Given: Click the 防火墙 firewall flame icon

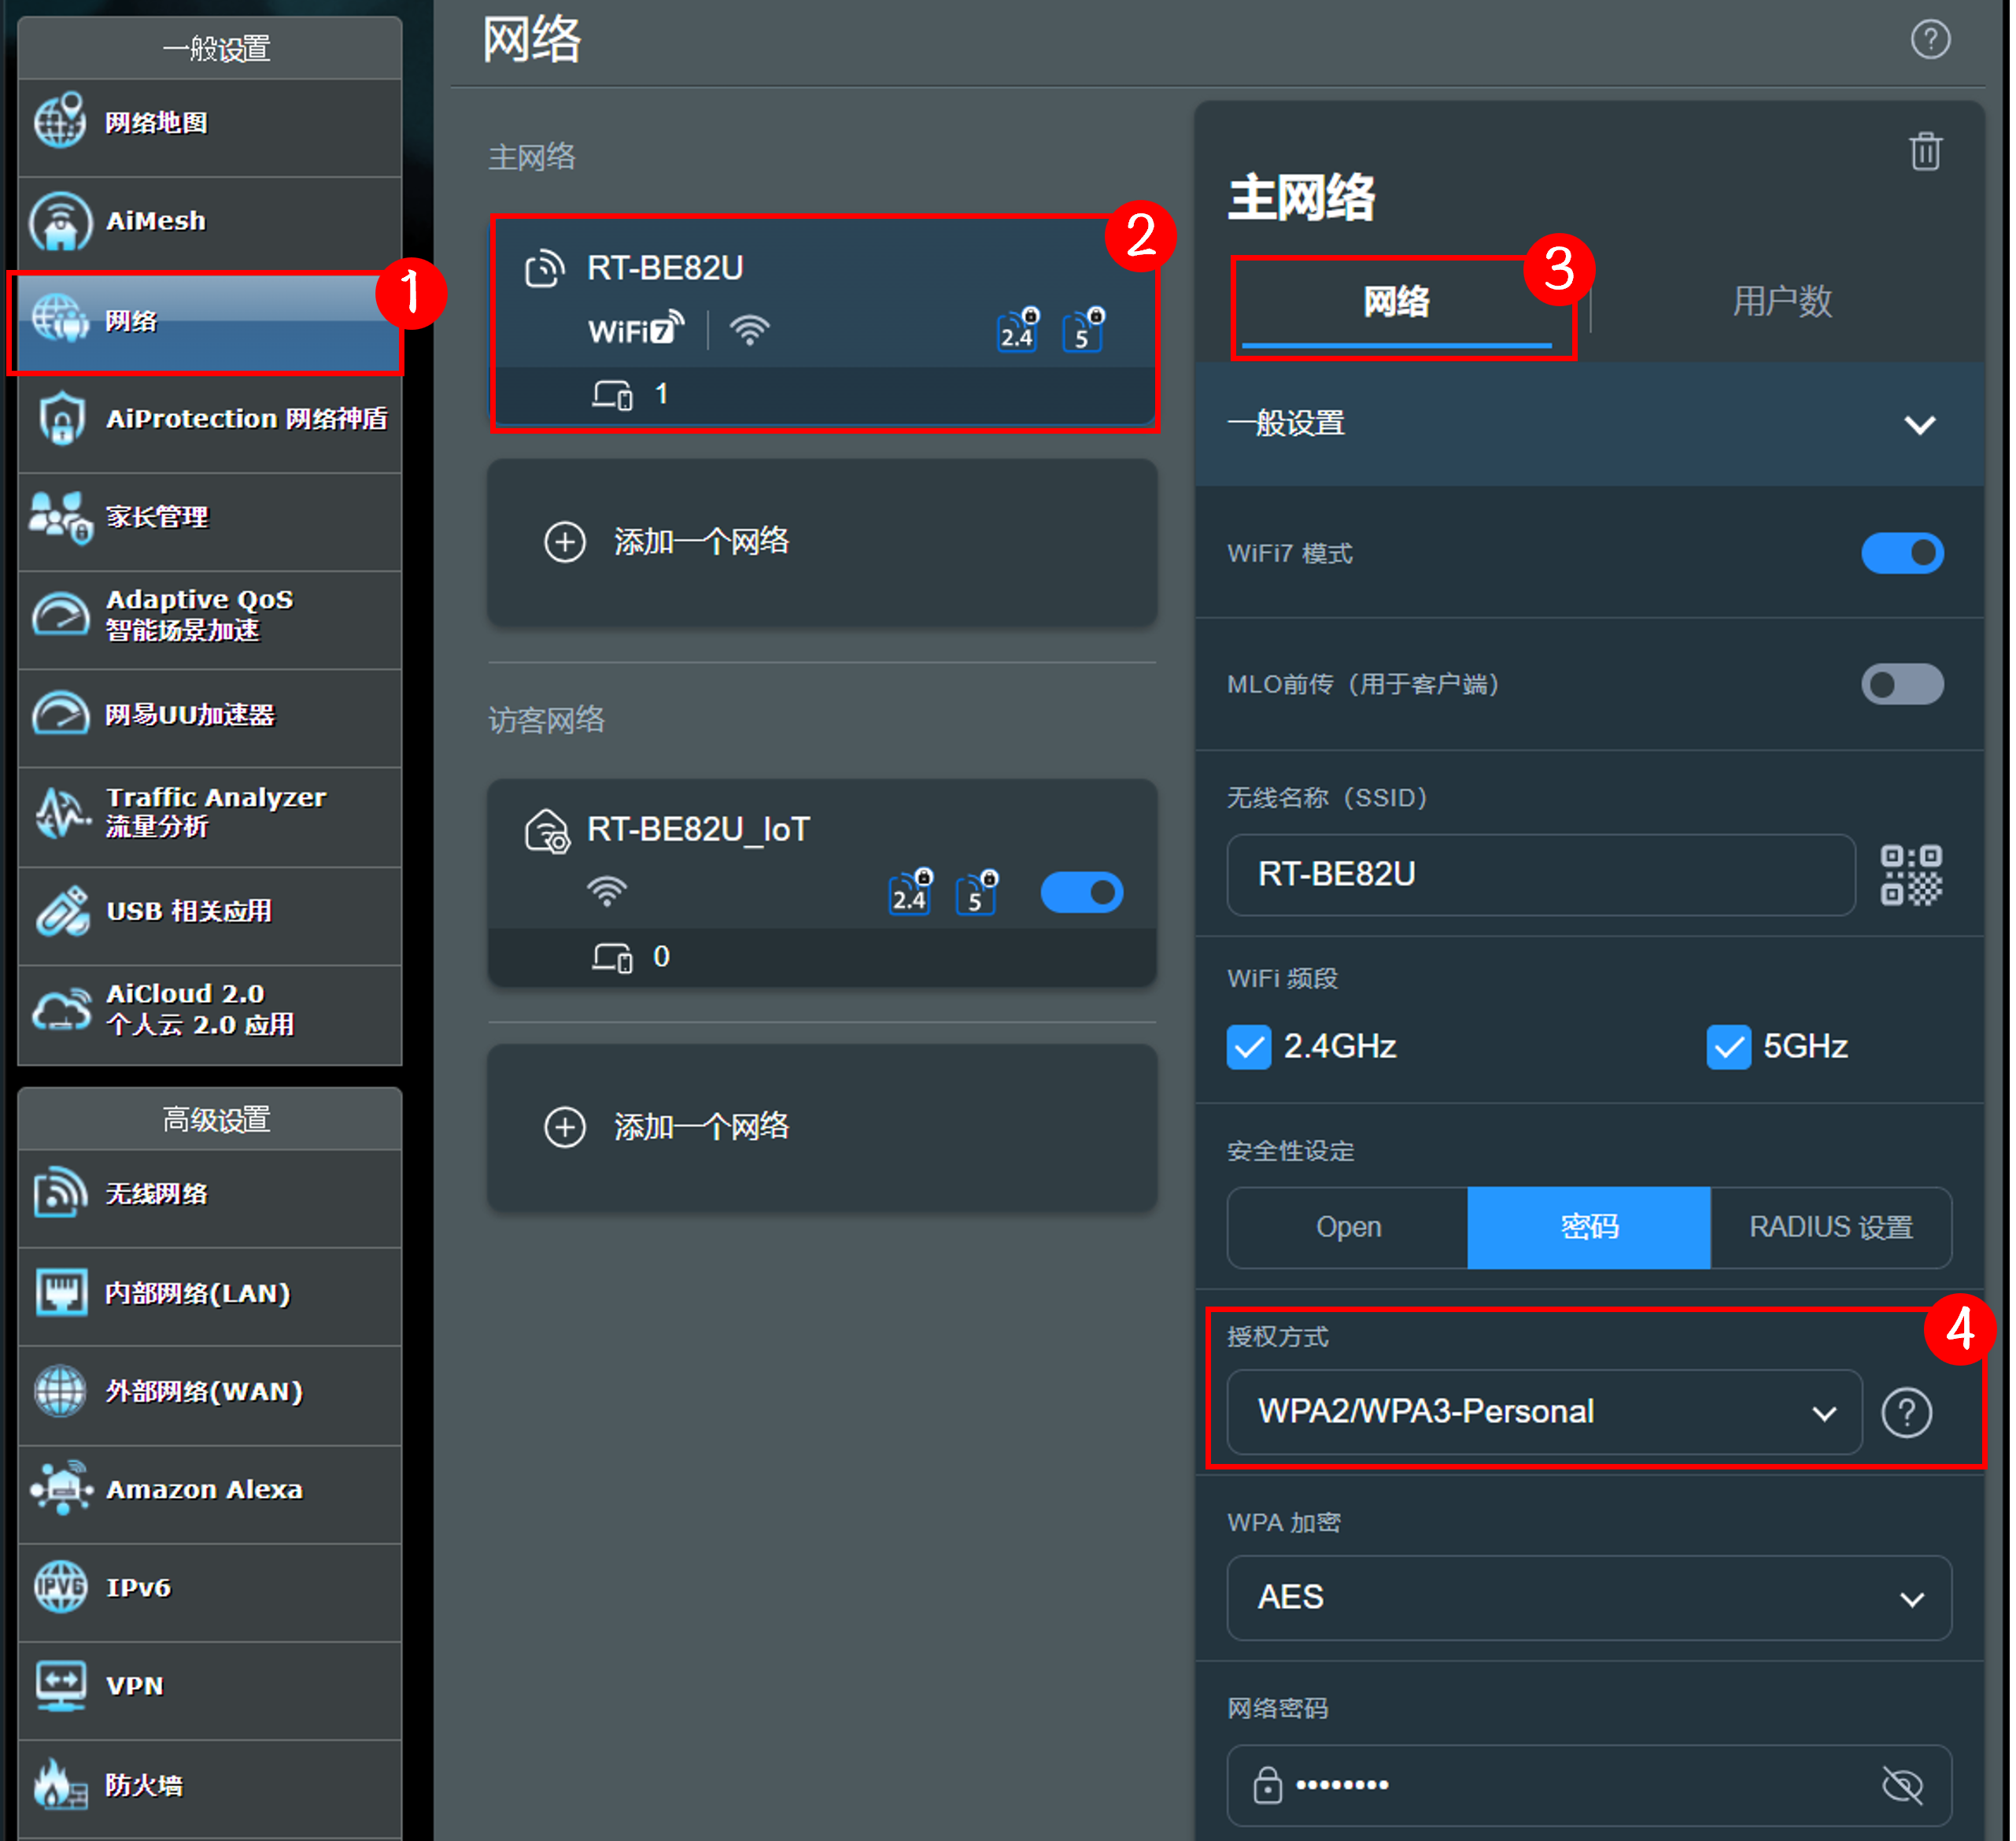Looking at the screenshot, I should click(60, 1785).
